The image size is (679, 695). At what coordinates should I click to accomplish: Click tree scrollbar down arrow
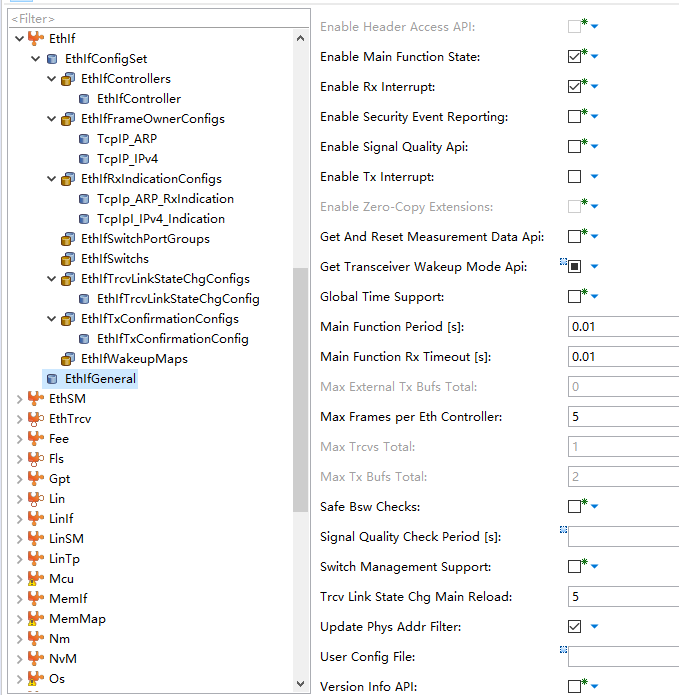tap(300, 683)
